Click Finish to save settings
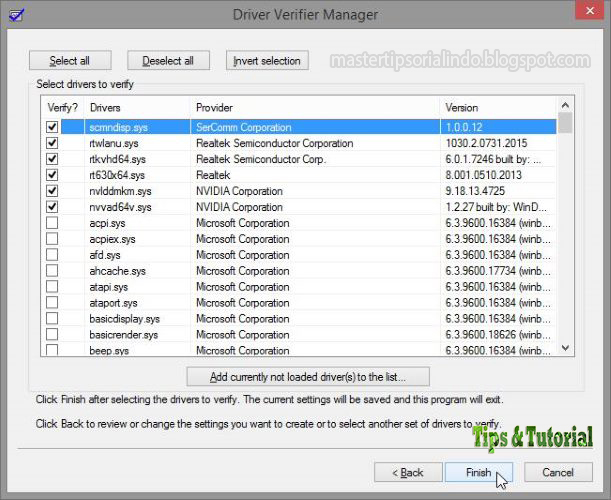 coord(479,472)
